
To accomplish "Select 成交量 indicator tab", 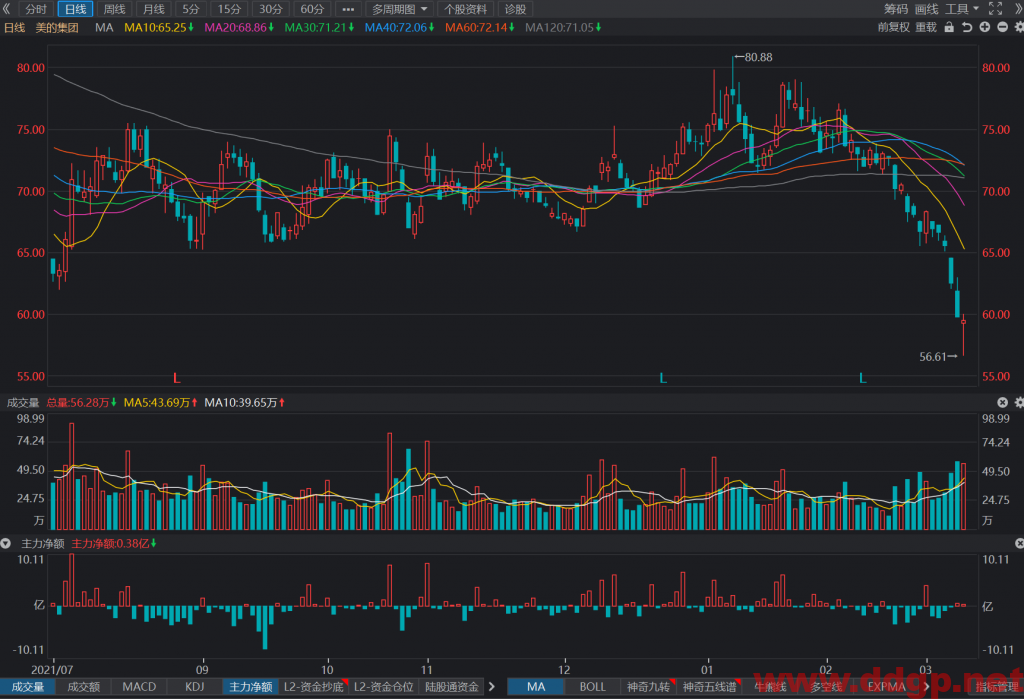I will [27, 687].
